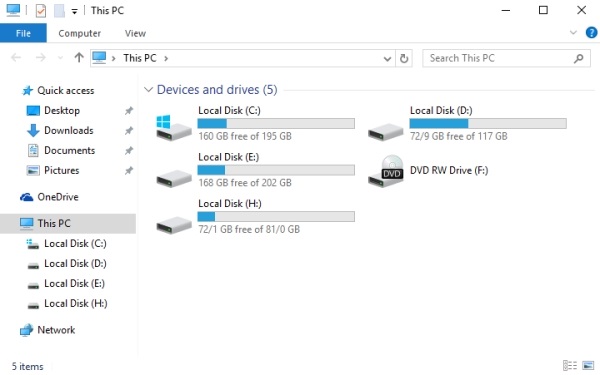Switch to large icons view in status bar
Image resolution: width=600 pixels, height=375 pixels.
pos(588,365)
